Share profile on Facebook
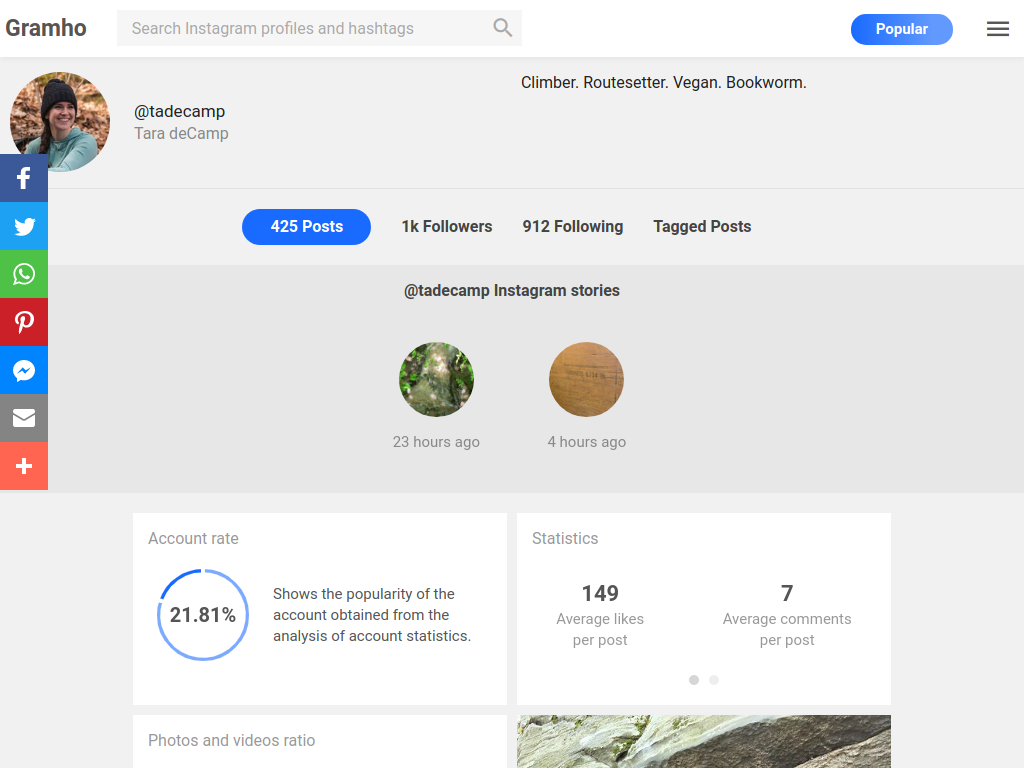 point(24,179)
